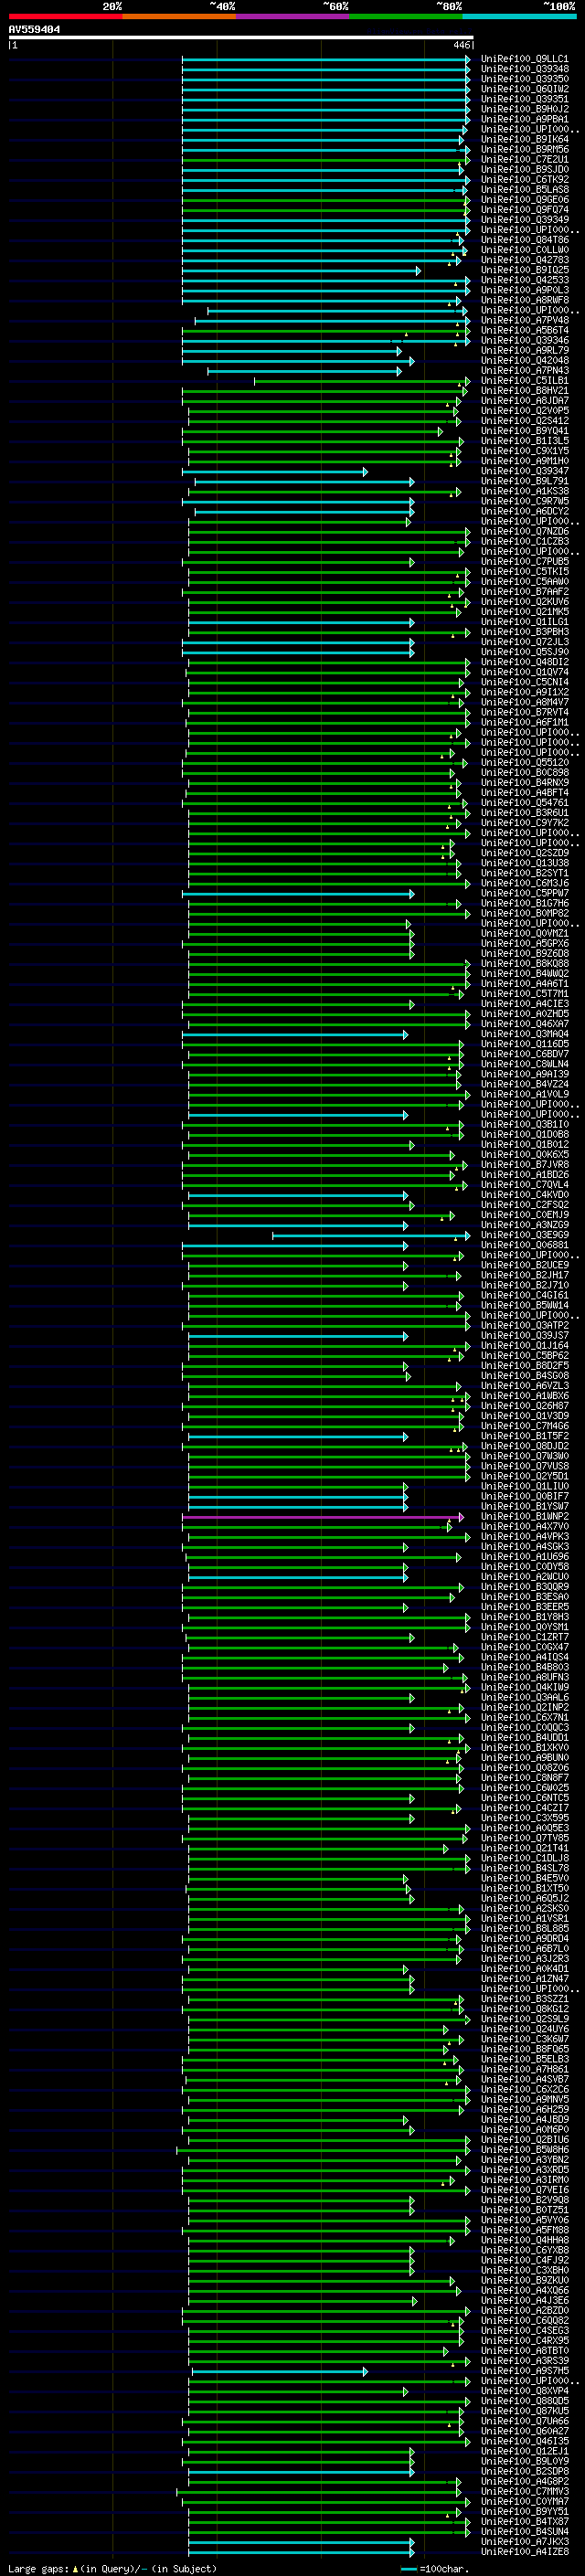This screenshot has width=585, height=2576.
Task: Select the UniRef100_B5LAS8 label
Action: click(x=524, y=189)
